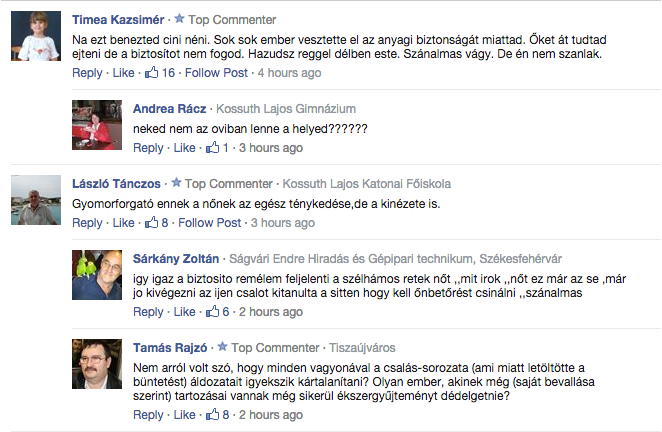Click thumbs-up count icon on Sárkány Zoltán's reply

click(x=212, y=312)
